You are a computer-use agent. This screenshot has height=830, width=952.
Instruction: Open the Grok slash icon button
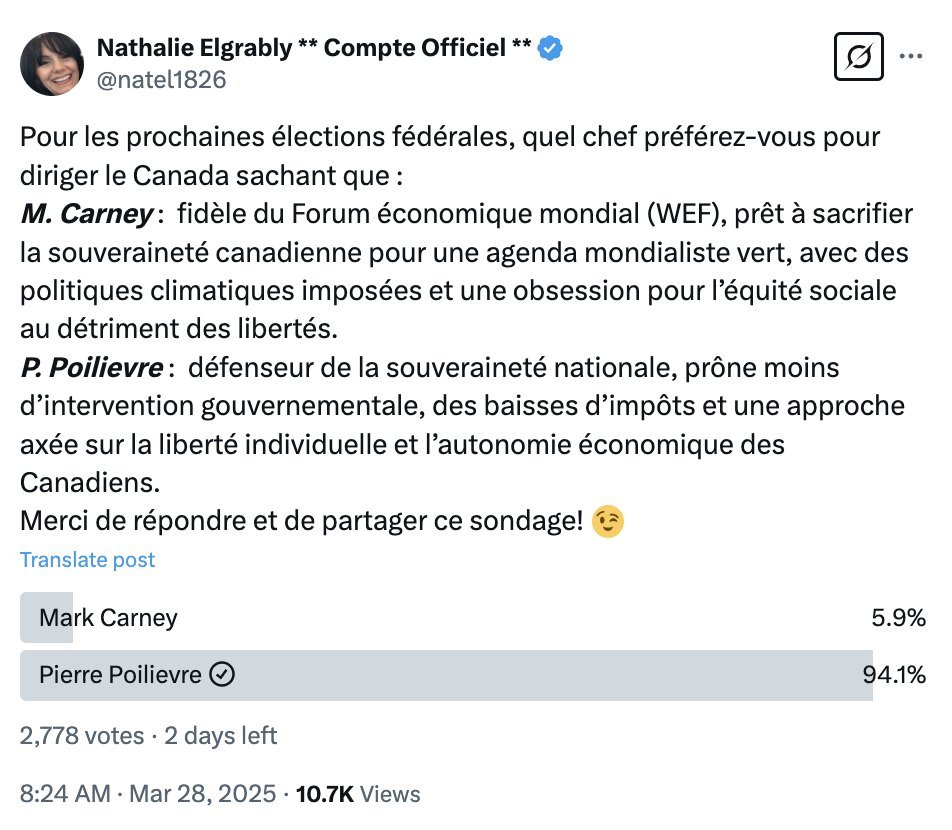858,56
